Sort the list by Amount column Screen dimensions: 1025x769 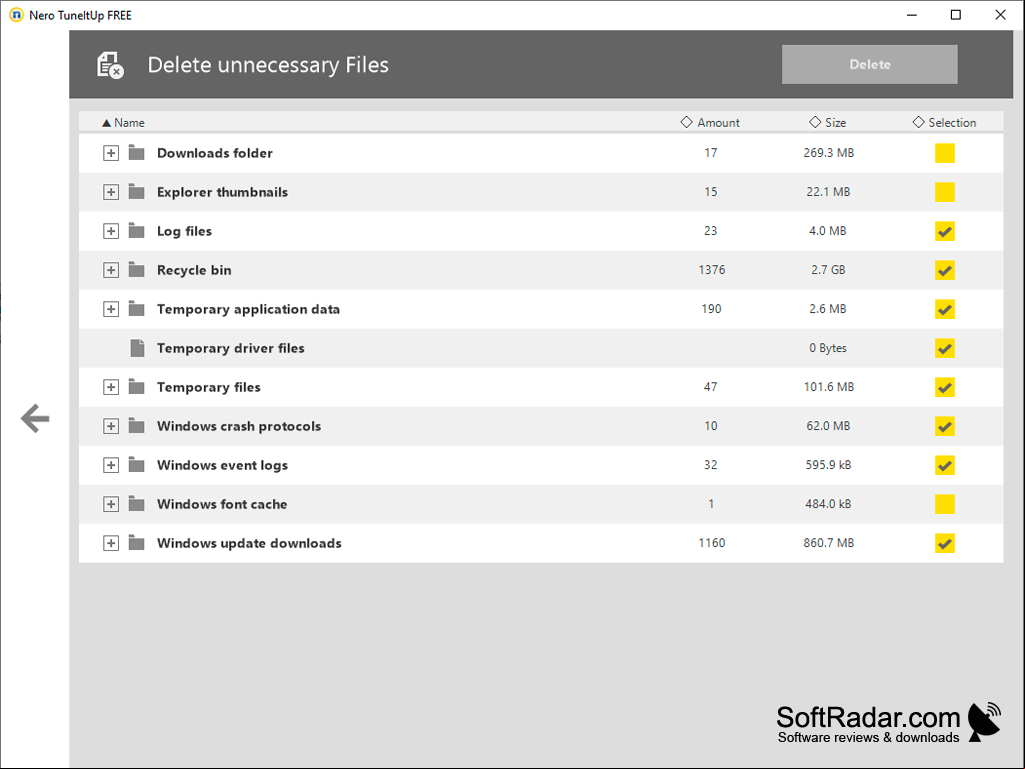pyautogui.click(x=710, y=122)
